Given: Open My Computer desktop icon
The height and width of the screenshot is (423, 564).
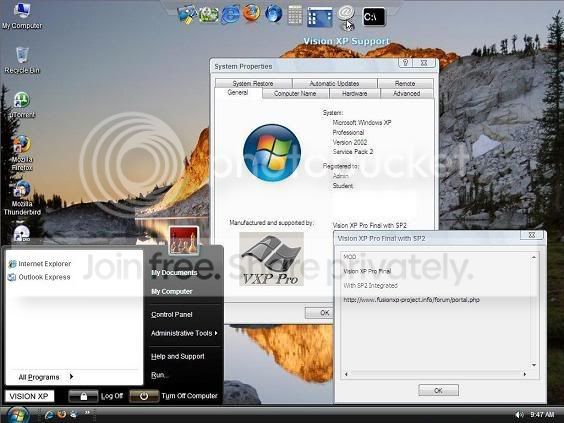Looking at the screenshot, I should (22, 16).
